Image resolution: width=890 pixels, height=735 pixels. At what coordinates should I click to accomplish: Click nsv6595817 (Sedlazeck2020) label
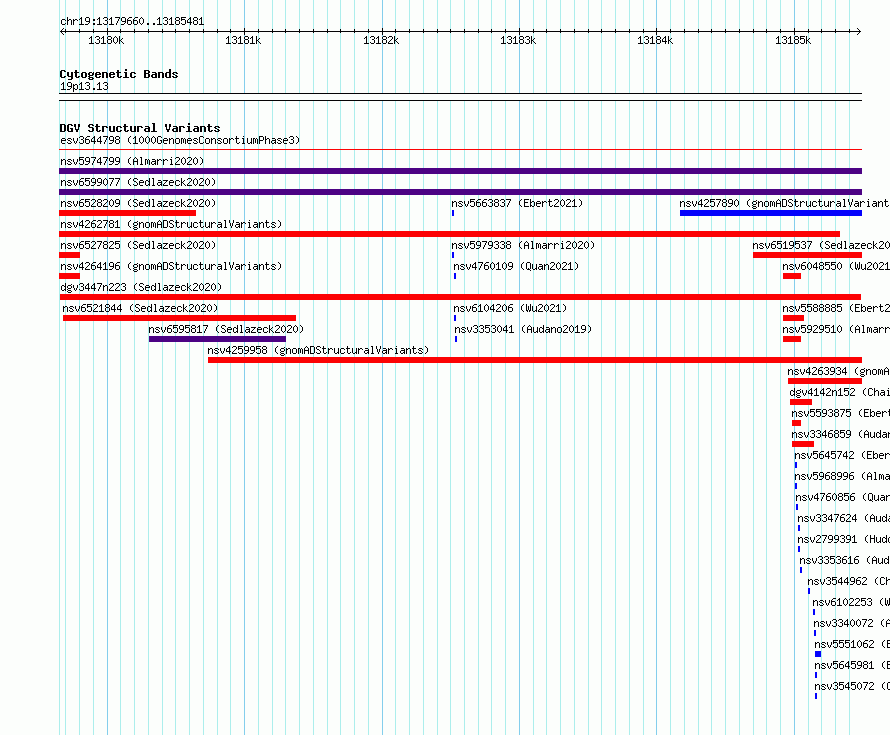point(226,329)
